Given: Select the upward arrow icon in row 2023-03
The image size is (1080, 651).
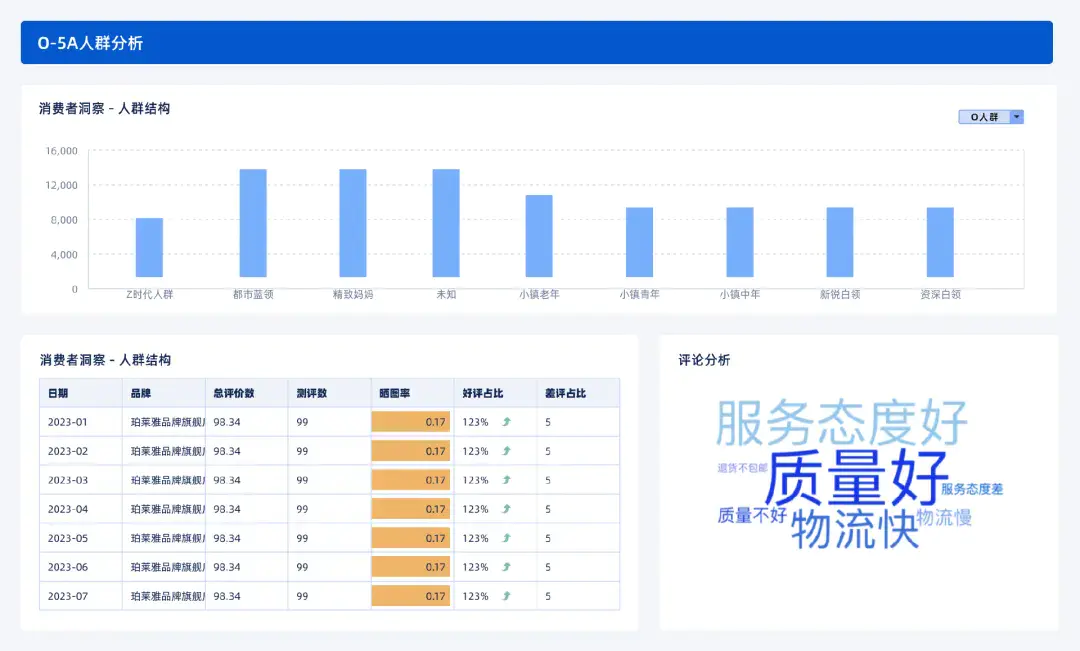Looking at the screenshot, I should click(x=506, y=480).
